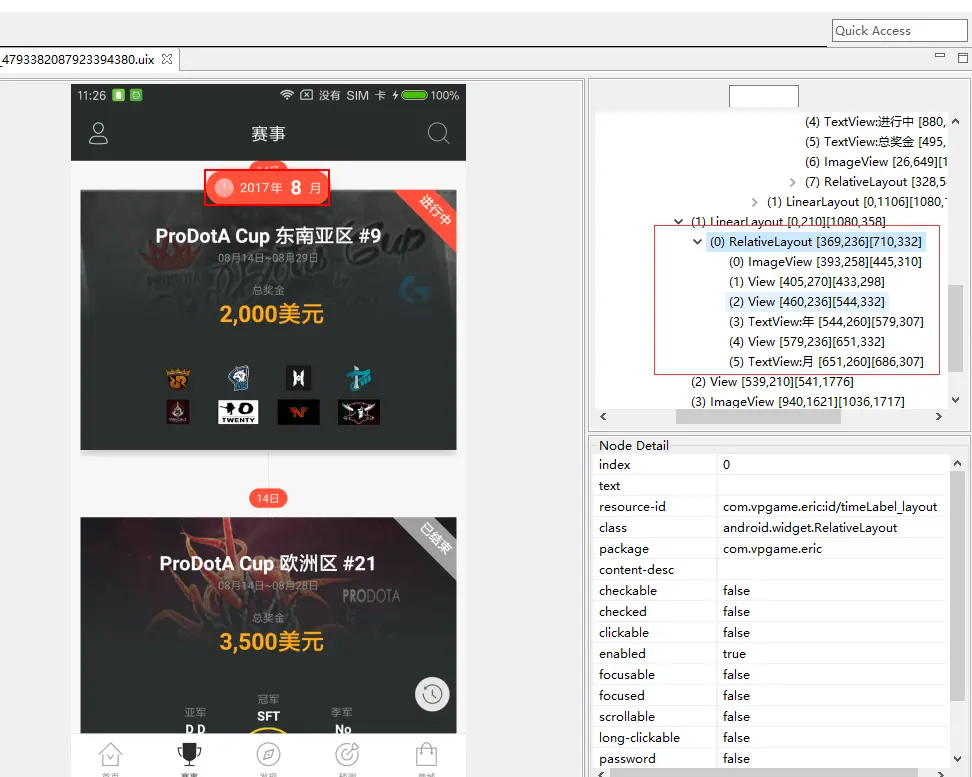Open the user profile icon in the app header

(98, 133)
